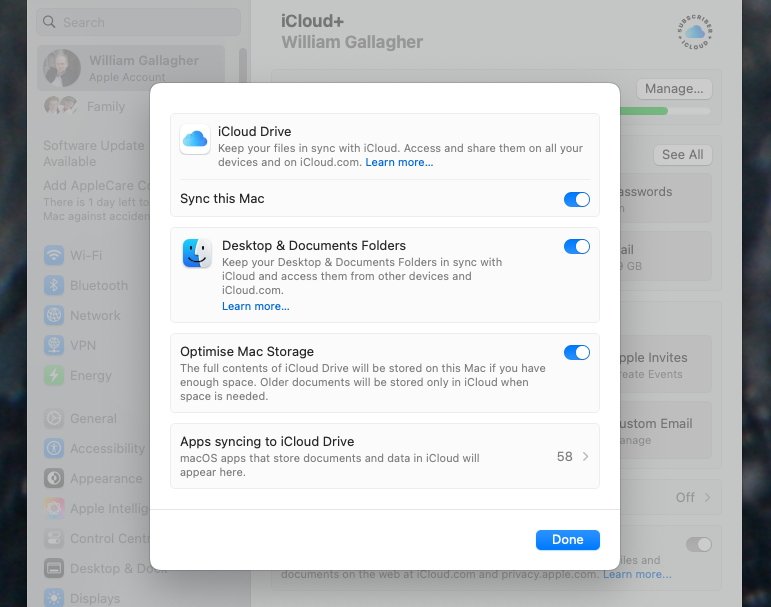This screenshot has width=771, height=607.
Task: Expand Apps syncing to iCloud Drive chevron
Action: coord(585,456)
